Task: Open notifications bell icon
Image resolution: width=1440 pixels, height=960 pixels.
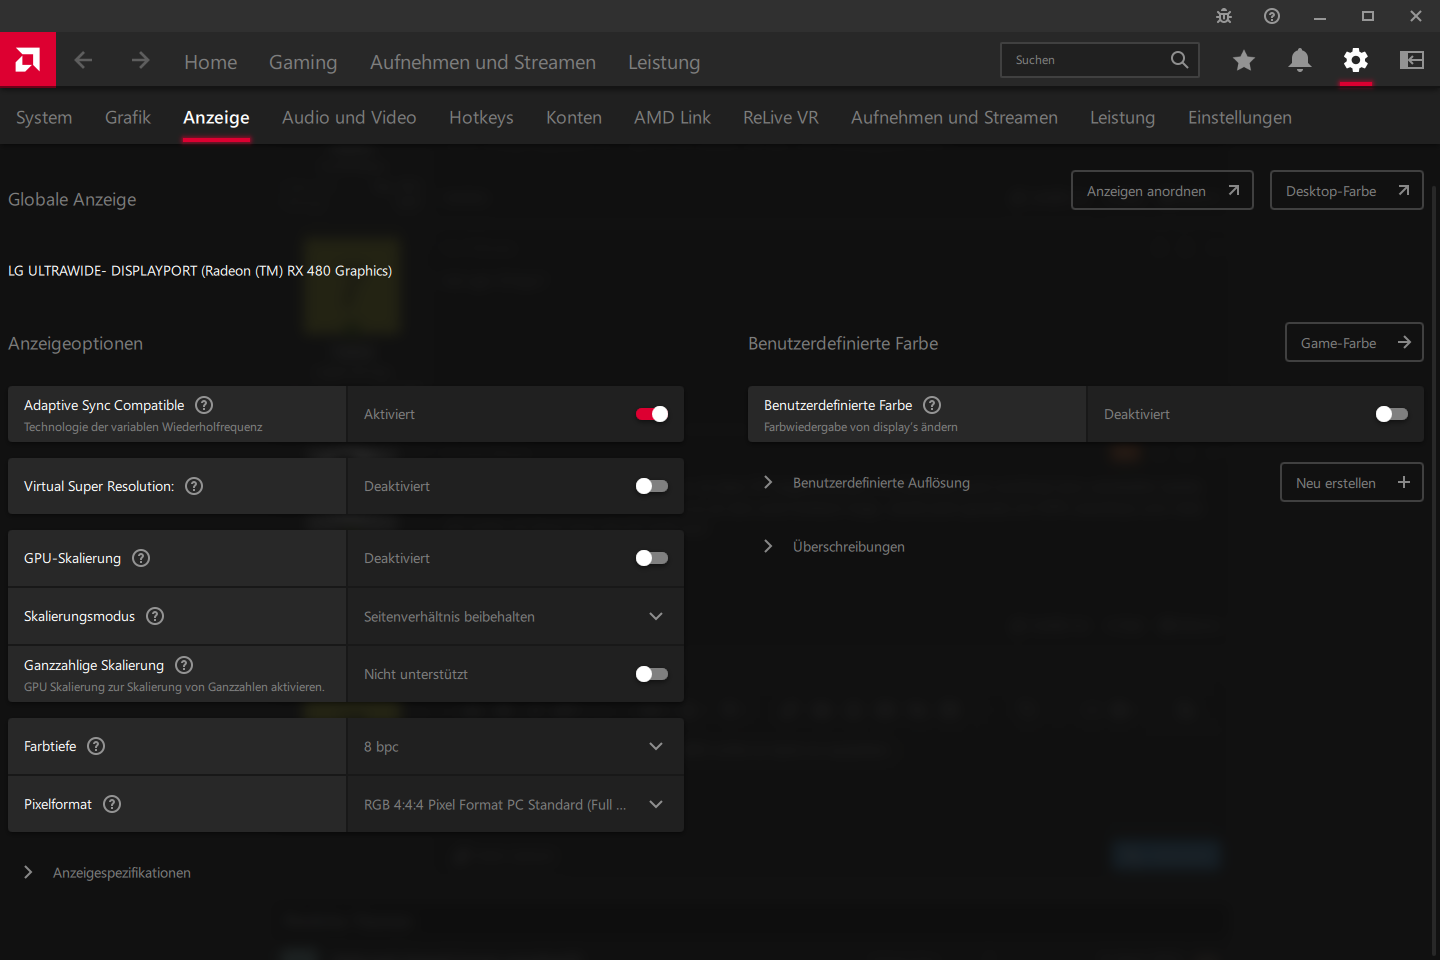Action: coord(1300,60)
